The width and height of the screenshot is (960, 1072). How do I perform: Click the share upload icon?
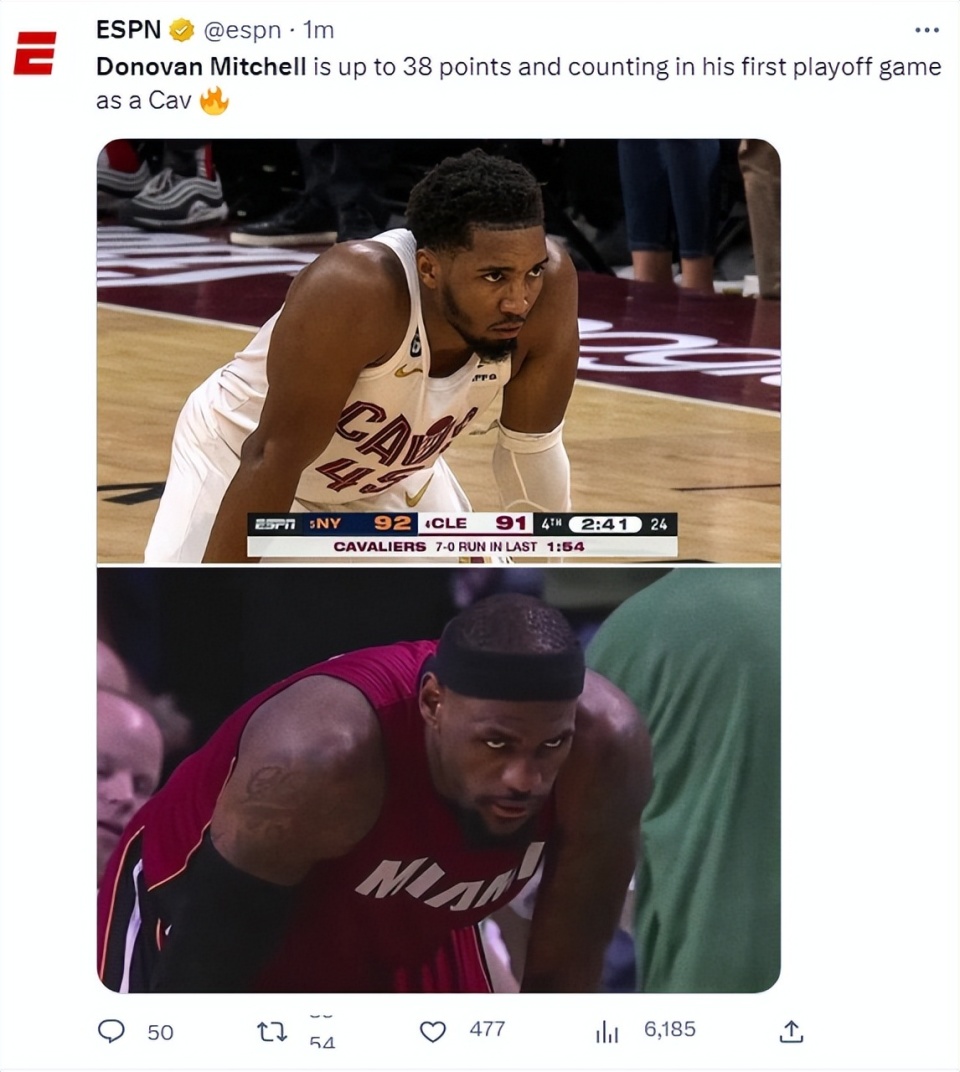click(790, 1031)
